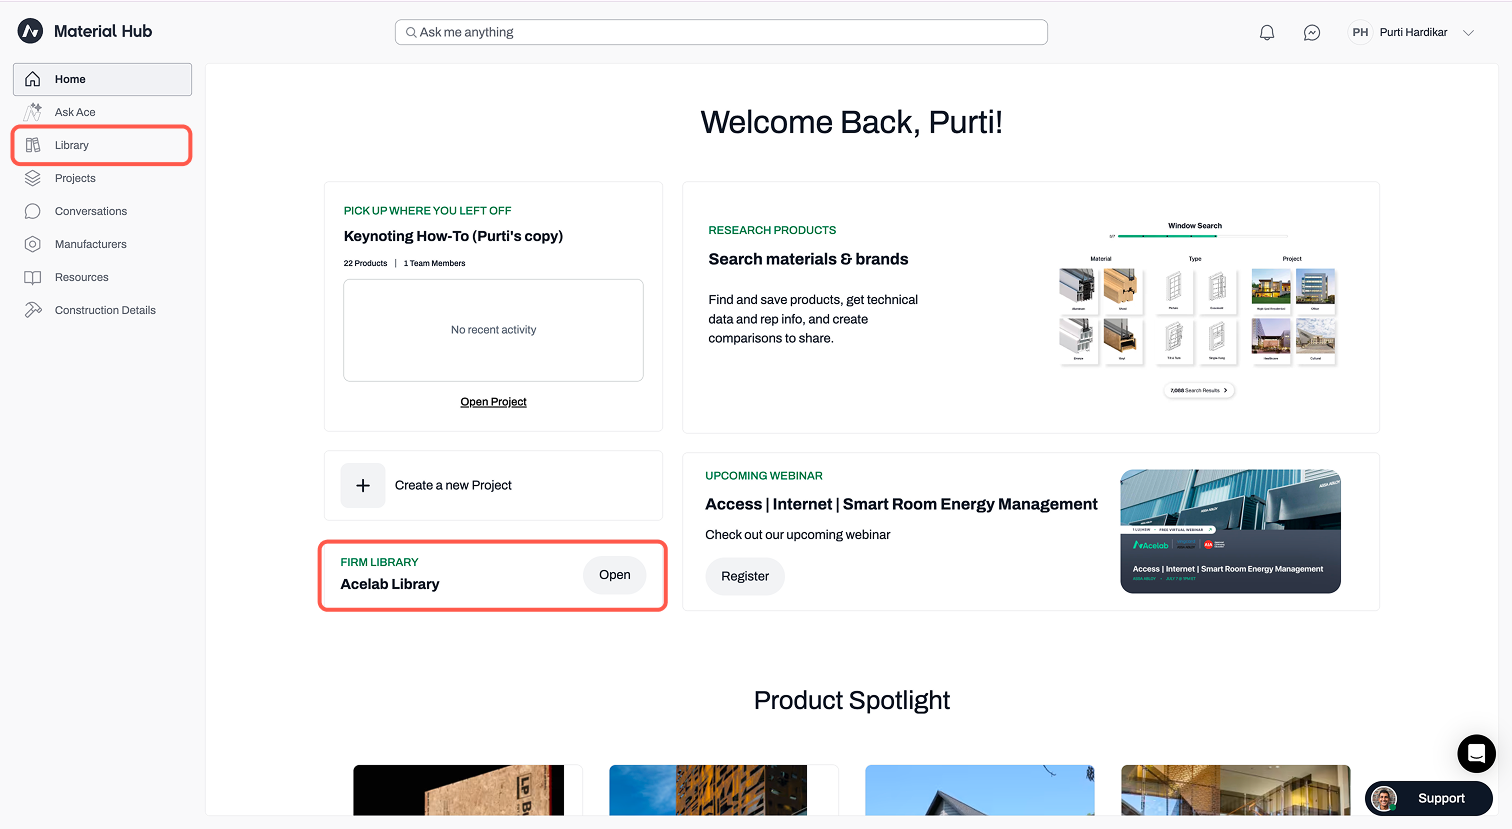Open the chat messages icon
1512x829 pixels.
tap(1312, 32)
